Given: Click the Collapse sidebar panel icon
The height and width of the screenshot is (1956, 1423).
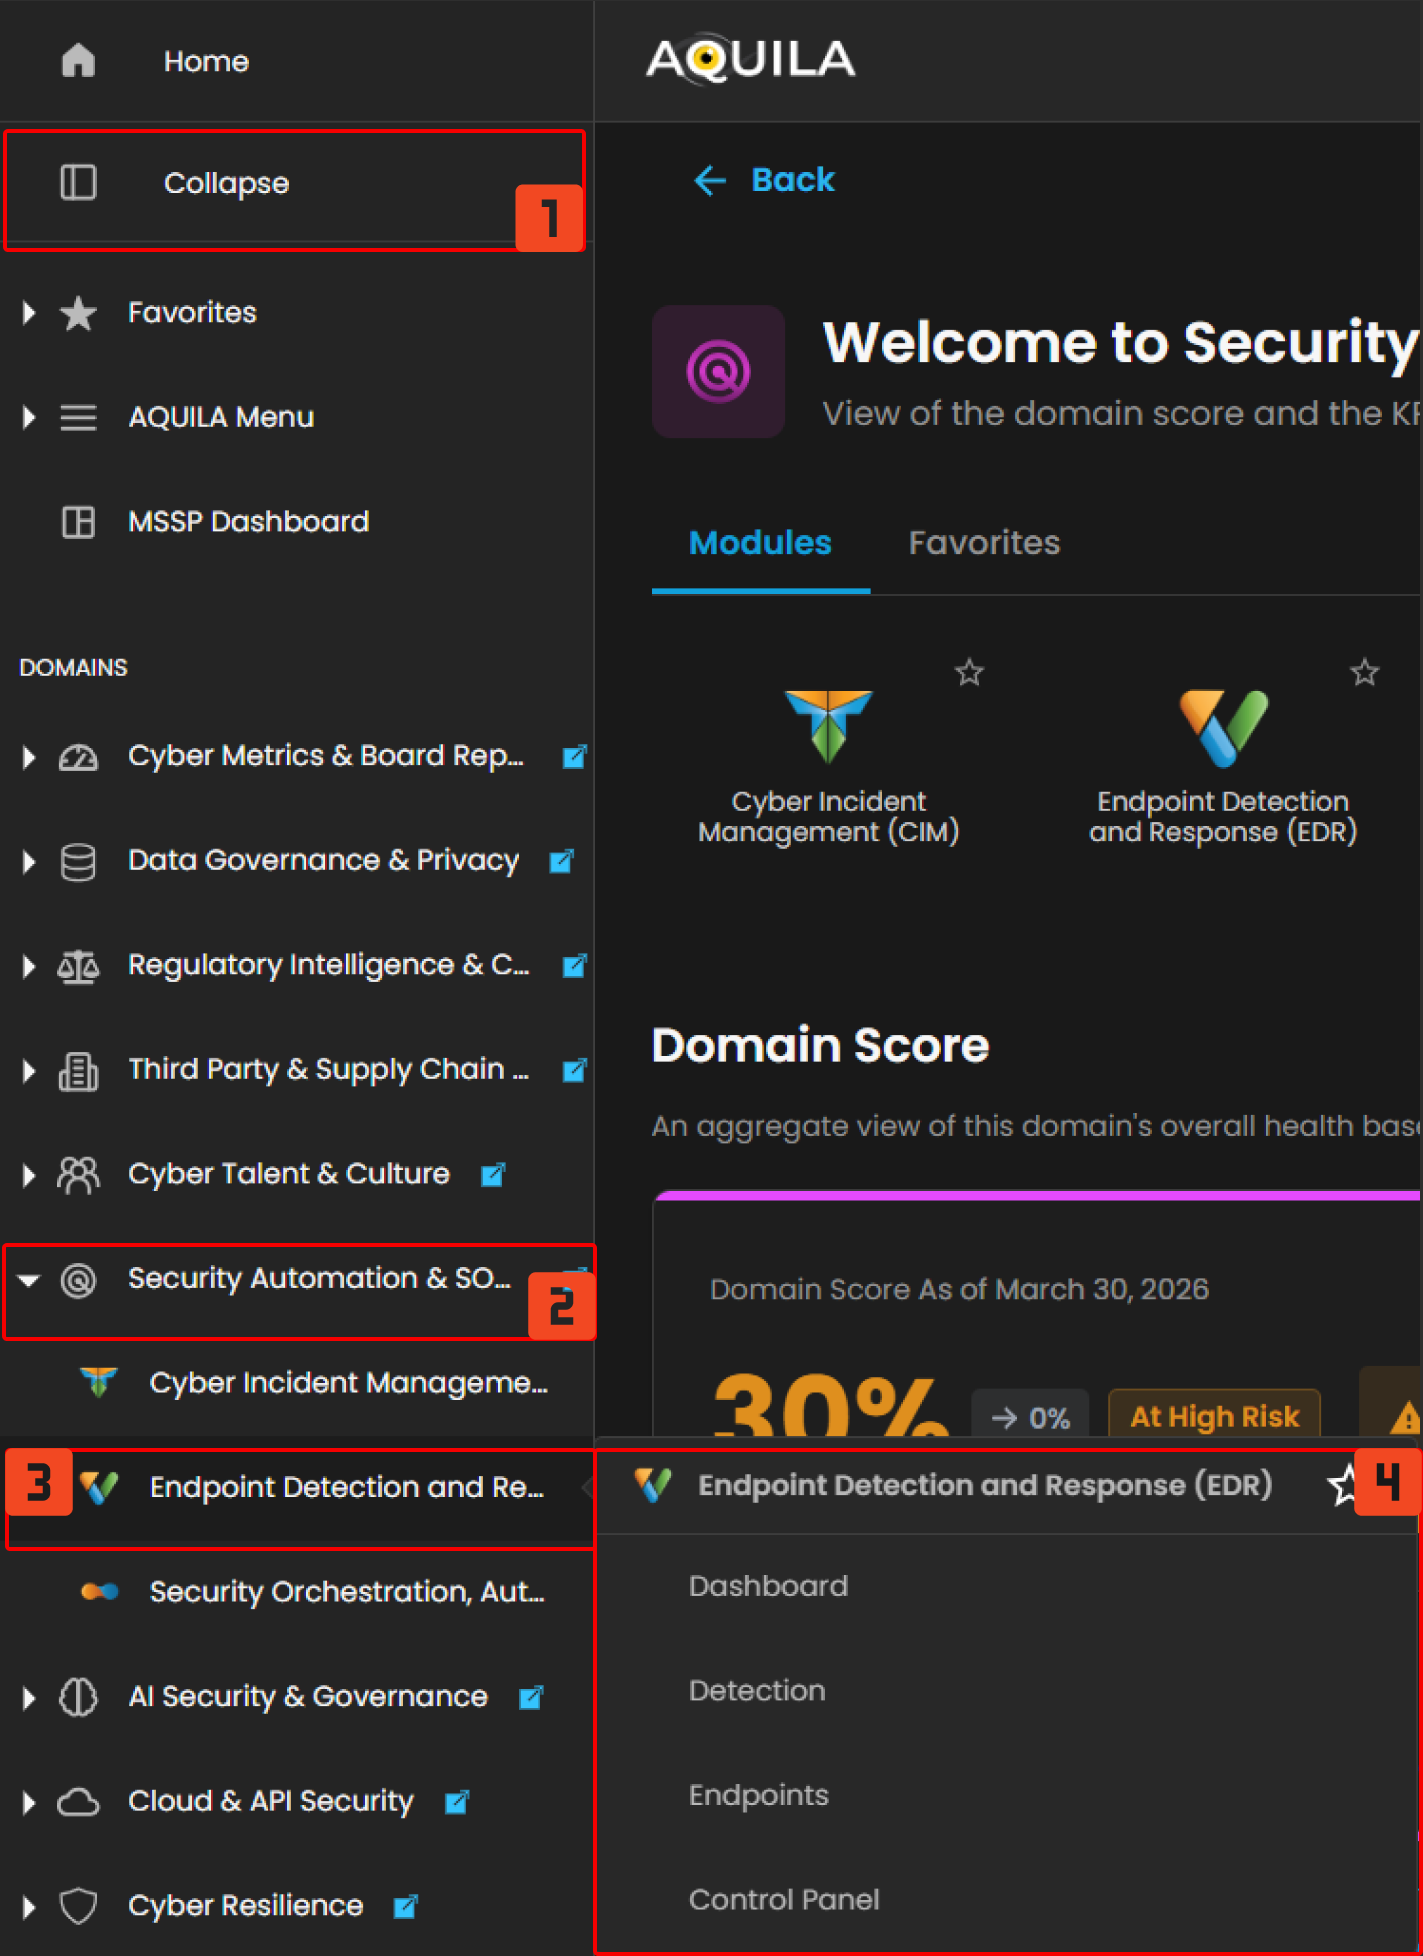Looking at the screenshot, I should tap(78, 183).
